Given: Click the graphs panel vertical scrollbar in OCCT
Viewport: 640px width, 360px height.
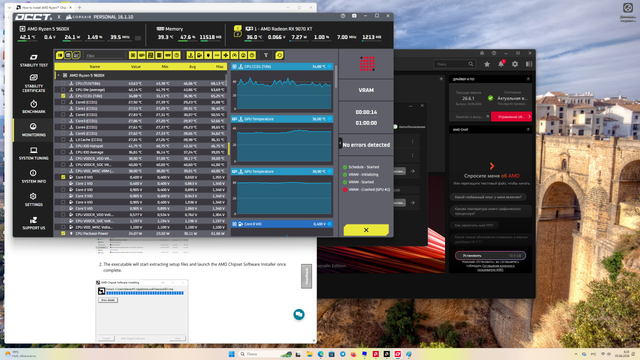Looking at the screenshot, I should tap(336, 77).
